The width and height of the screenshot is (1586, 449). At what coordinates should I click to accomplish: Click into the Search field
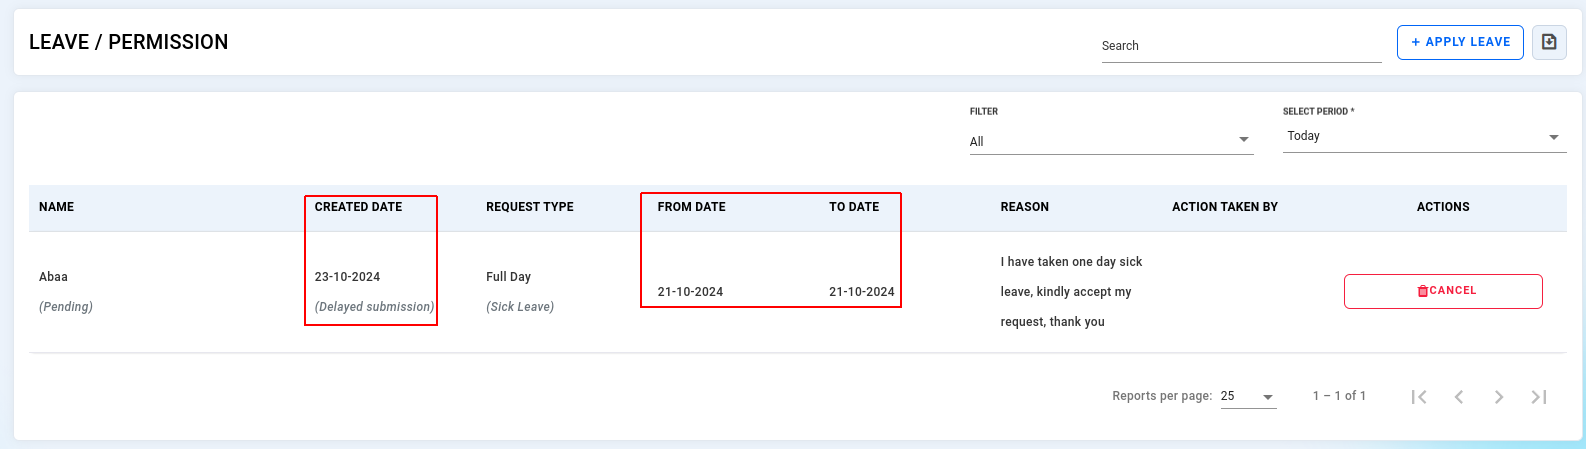point(1241,46)
